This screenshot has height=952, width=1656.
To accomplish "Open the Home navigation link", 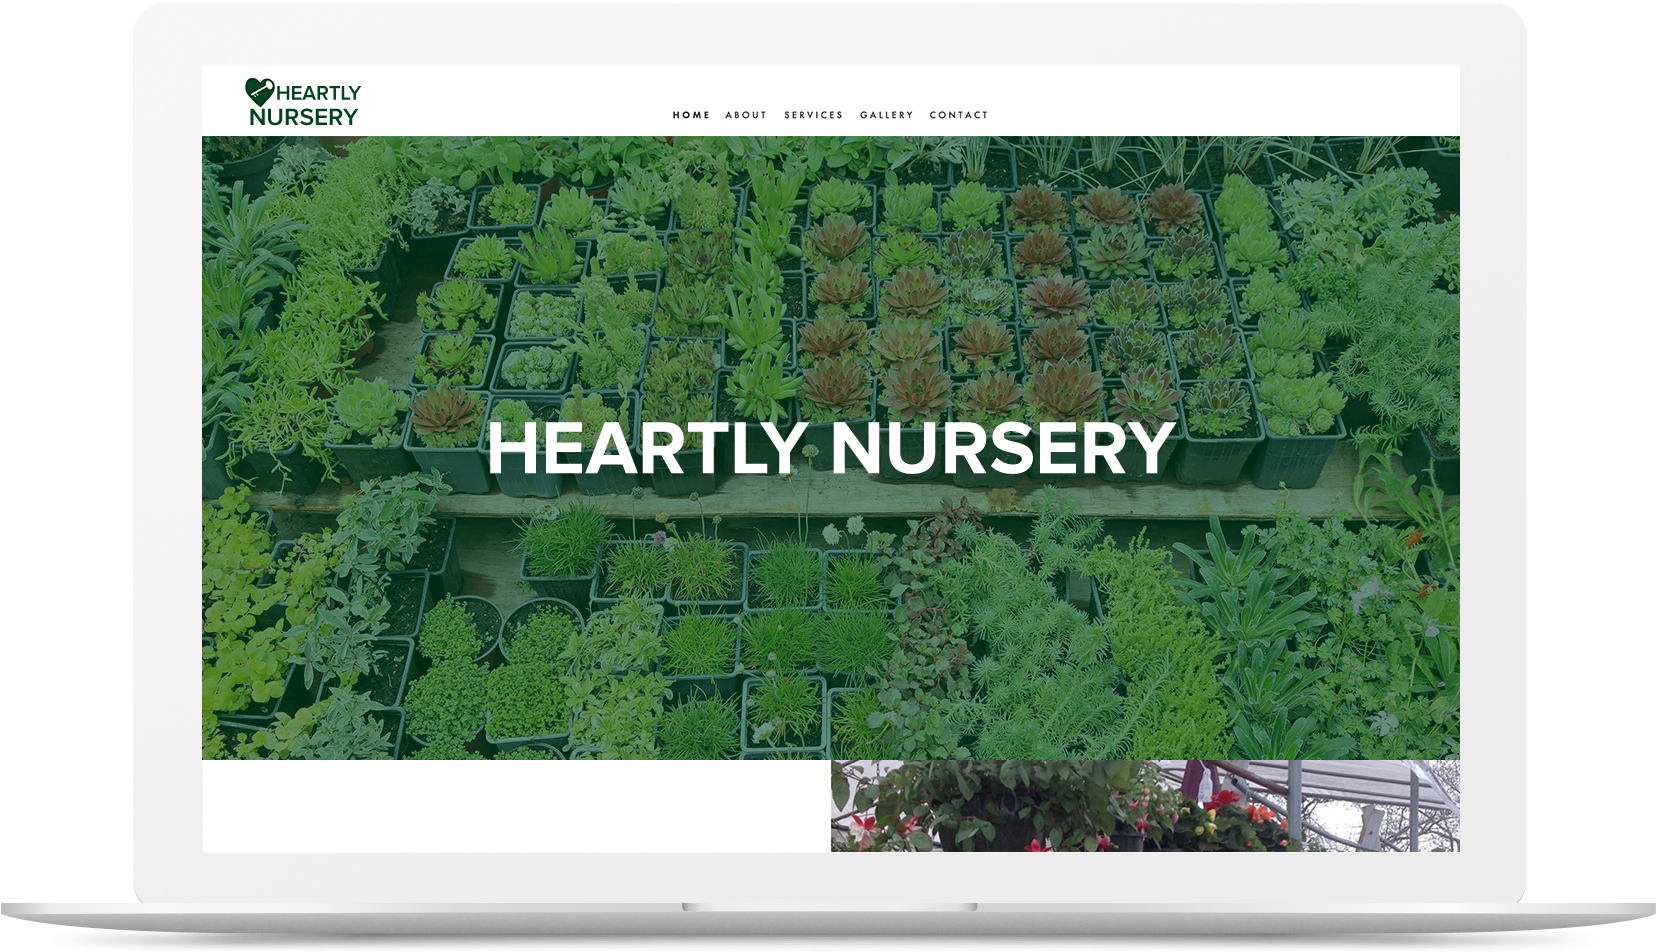I will [x=691, y=115].
